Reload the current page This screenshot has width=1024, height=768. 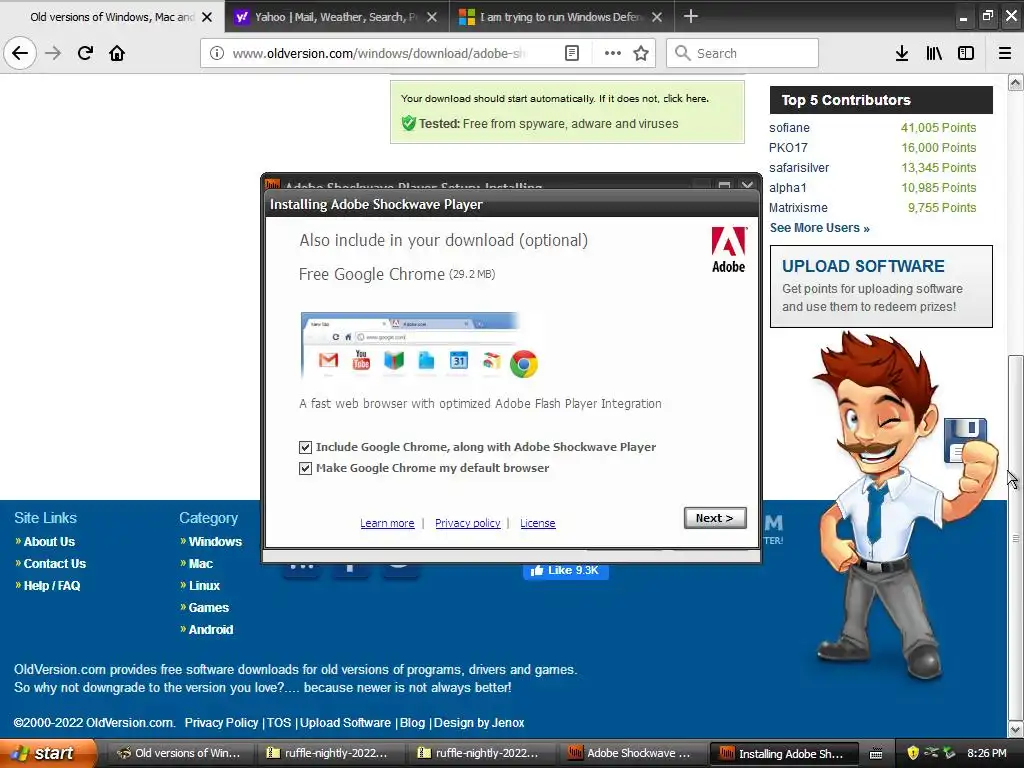point(85,53)
